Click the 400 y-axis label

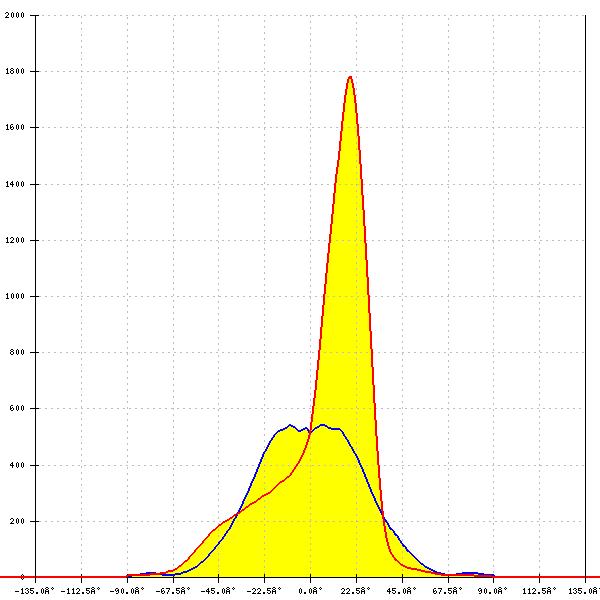(17, 465)
